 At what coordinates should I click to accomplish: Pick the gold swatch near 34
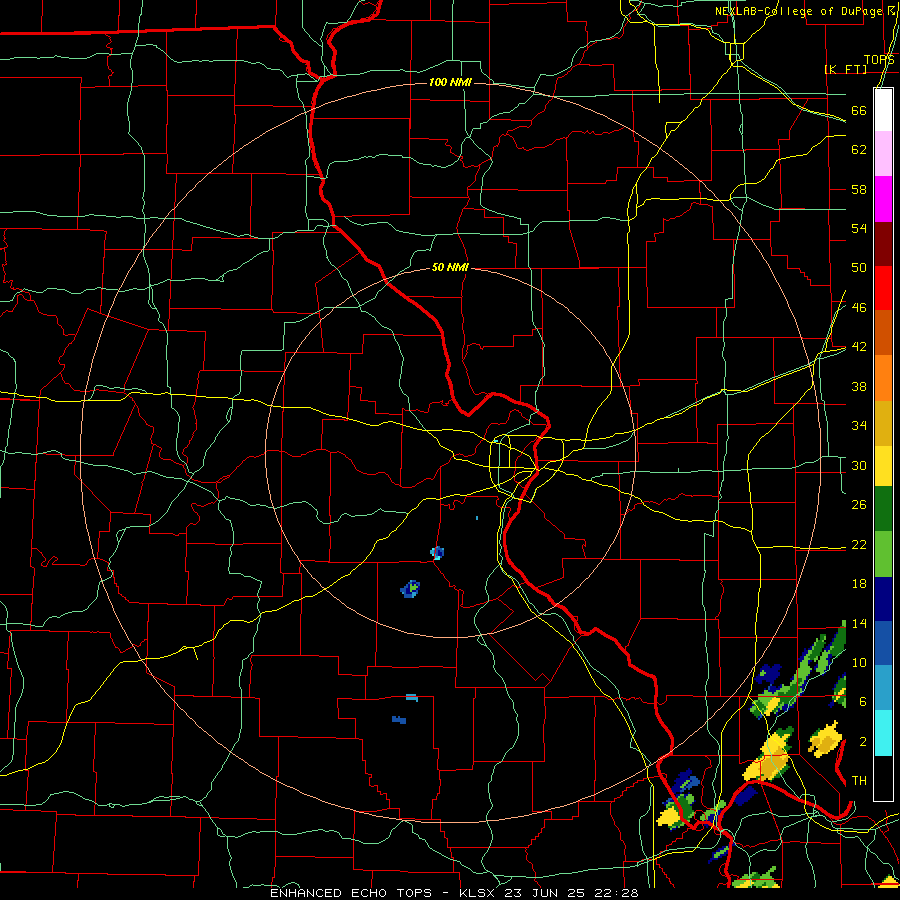point(883,423)
